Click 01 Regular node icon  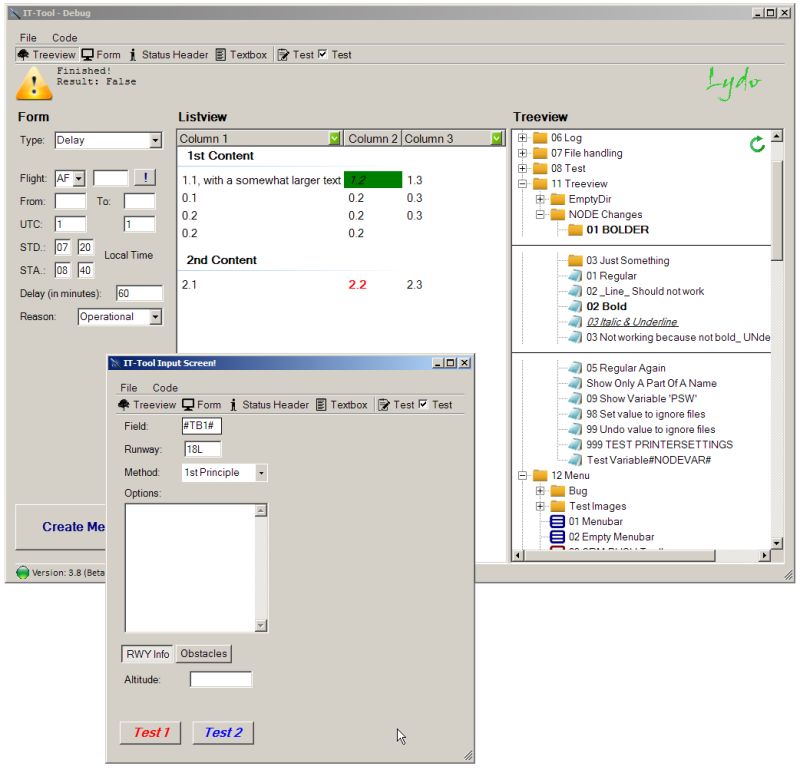click(x=576, y=276)
